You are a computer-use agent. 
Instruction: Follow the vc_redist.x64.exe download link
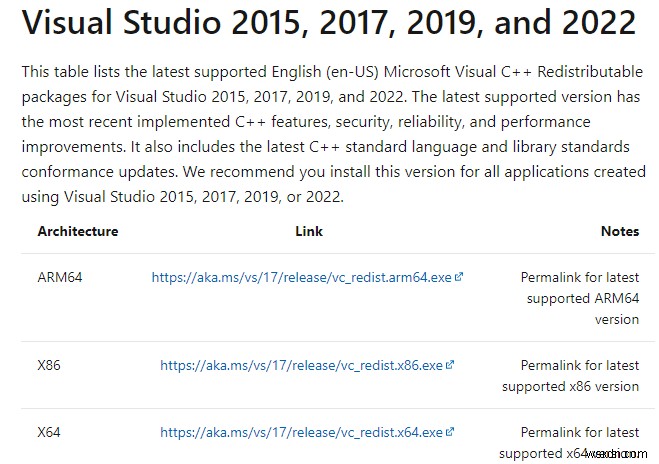click(301, 432)
